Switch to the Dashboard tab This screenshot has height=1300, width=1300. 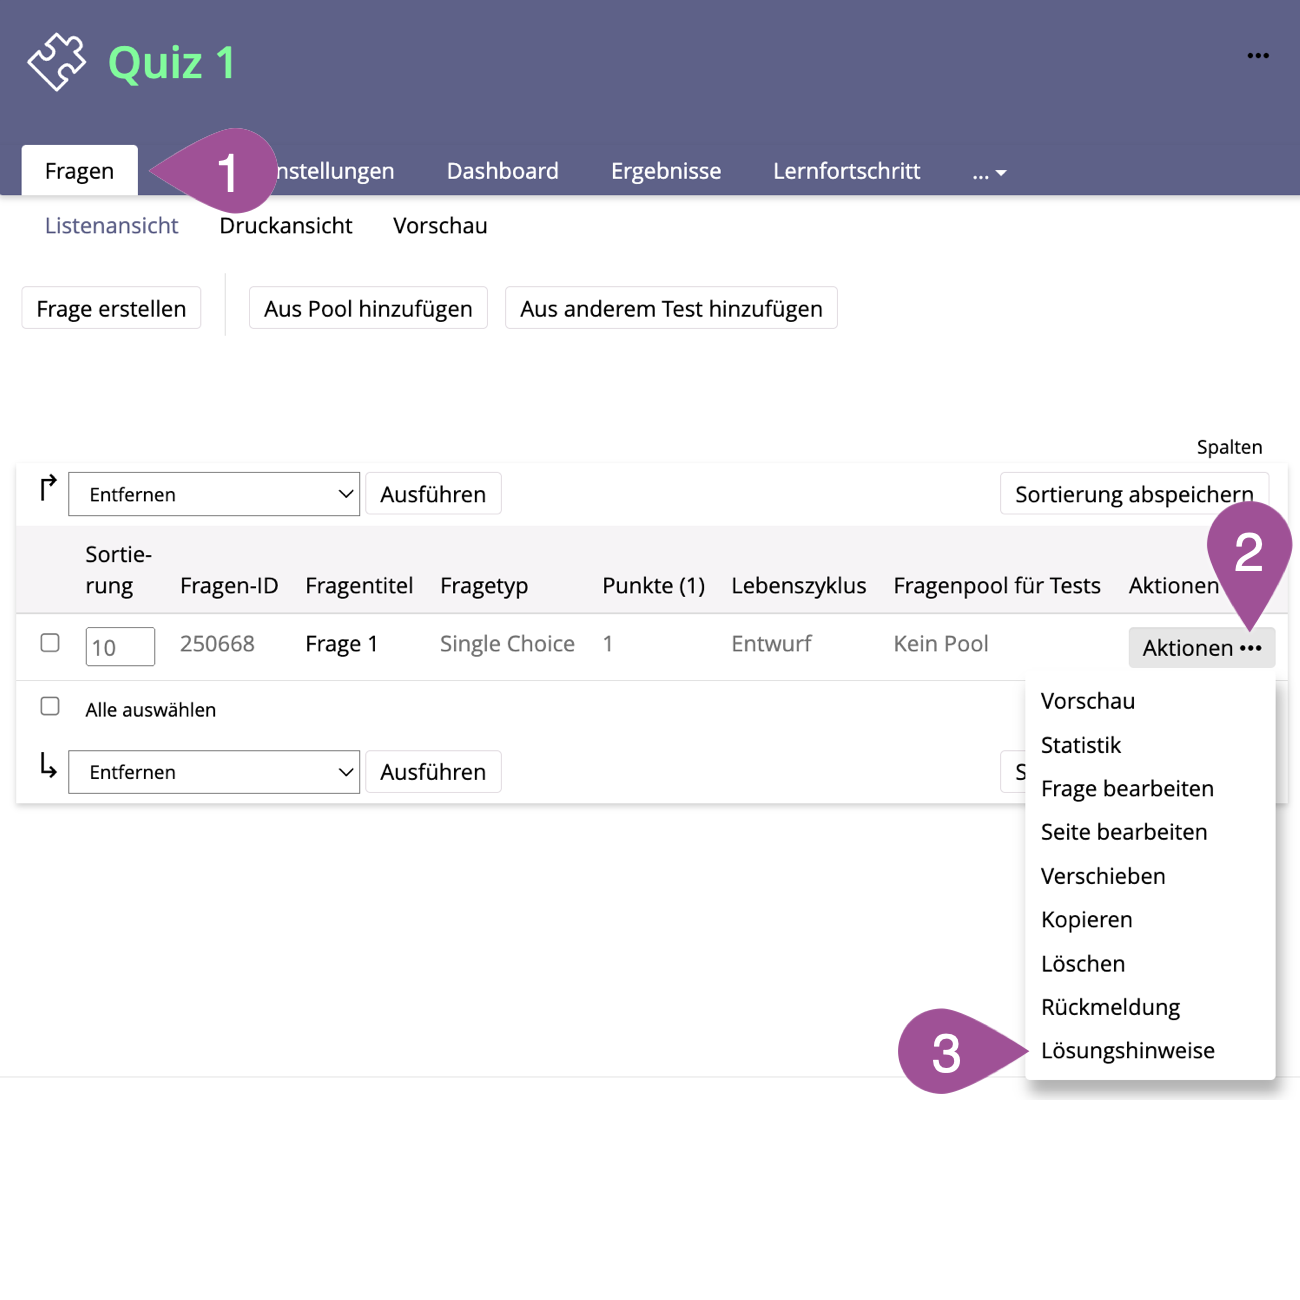click(x=502, y=171)
